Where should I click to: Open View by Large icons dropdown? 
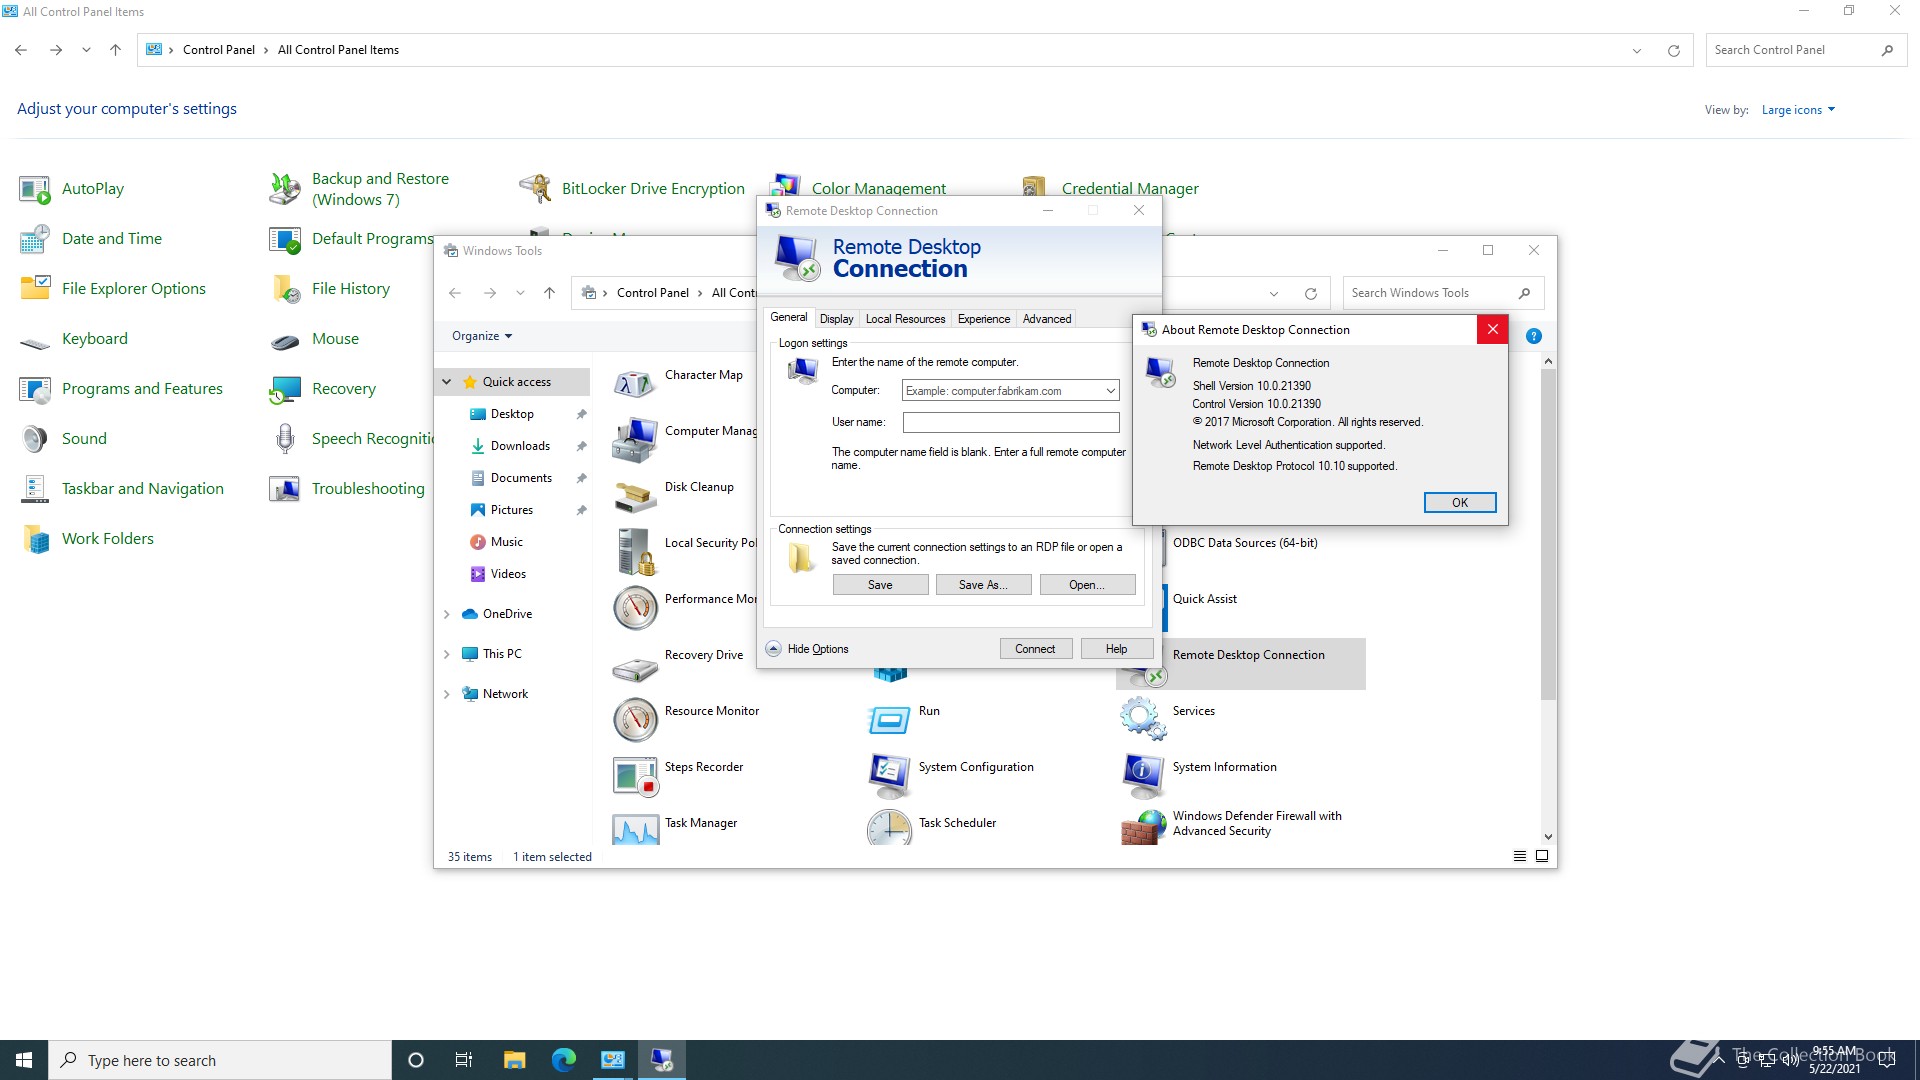(x=1798, y=110)
